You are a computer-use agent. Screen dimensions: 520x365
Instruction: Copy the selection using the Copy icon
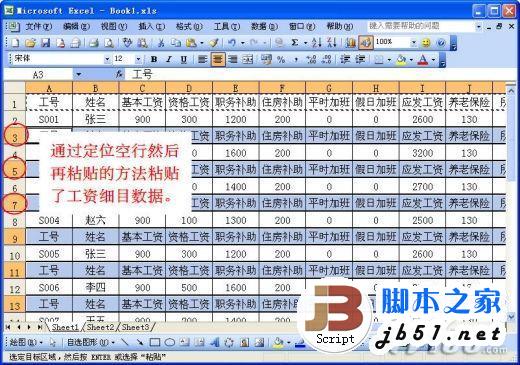tap(176, 43)
